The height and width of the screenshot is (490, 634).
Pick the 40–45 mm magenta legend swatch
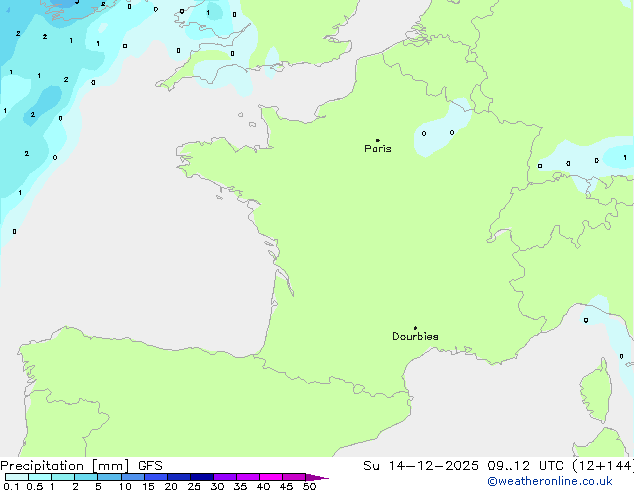[271, 477]
